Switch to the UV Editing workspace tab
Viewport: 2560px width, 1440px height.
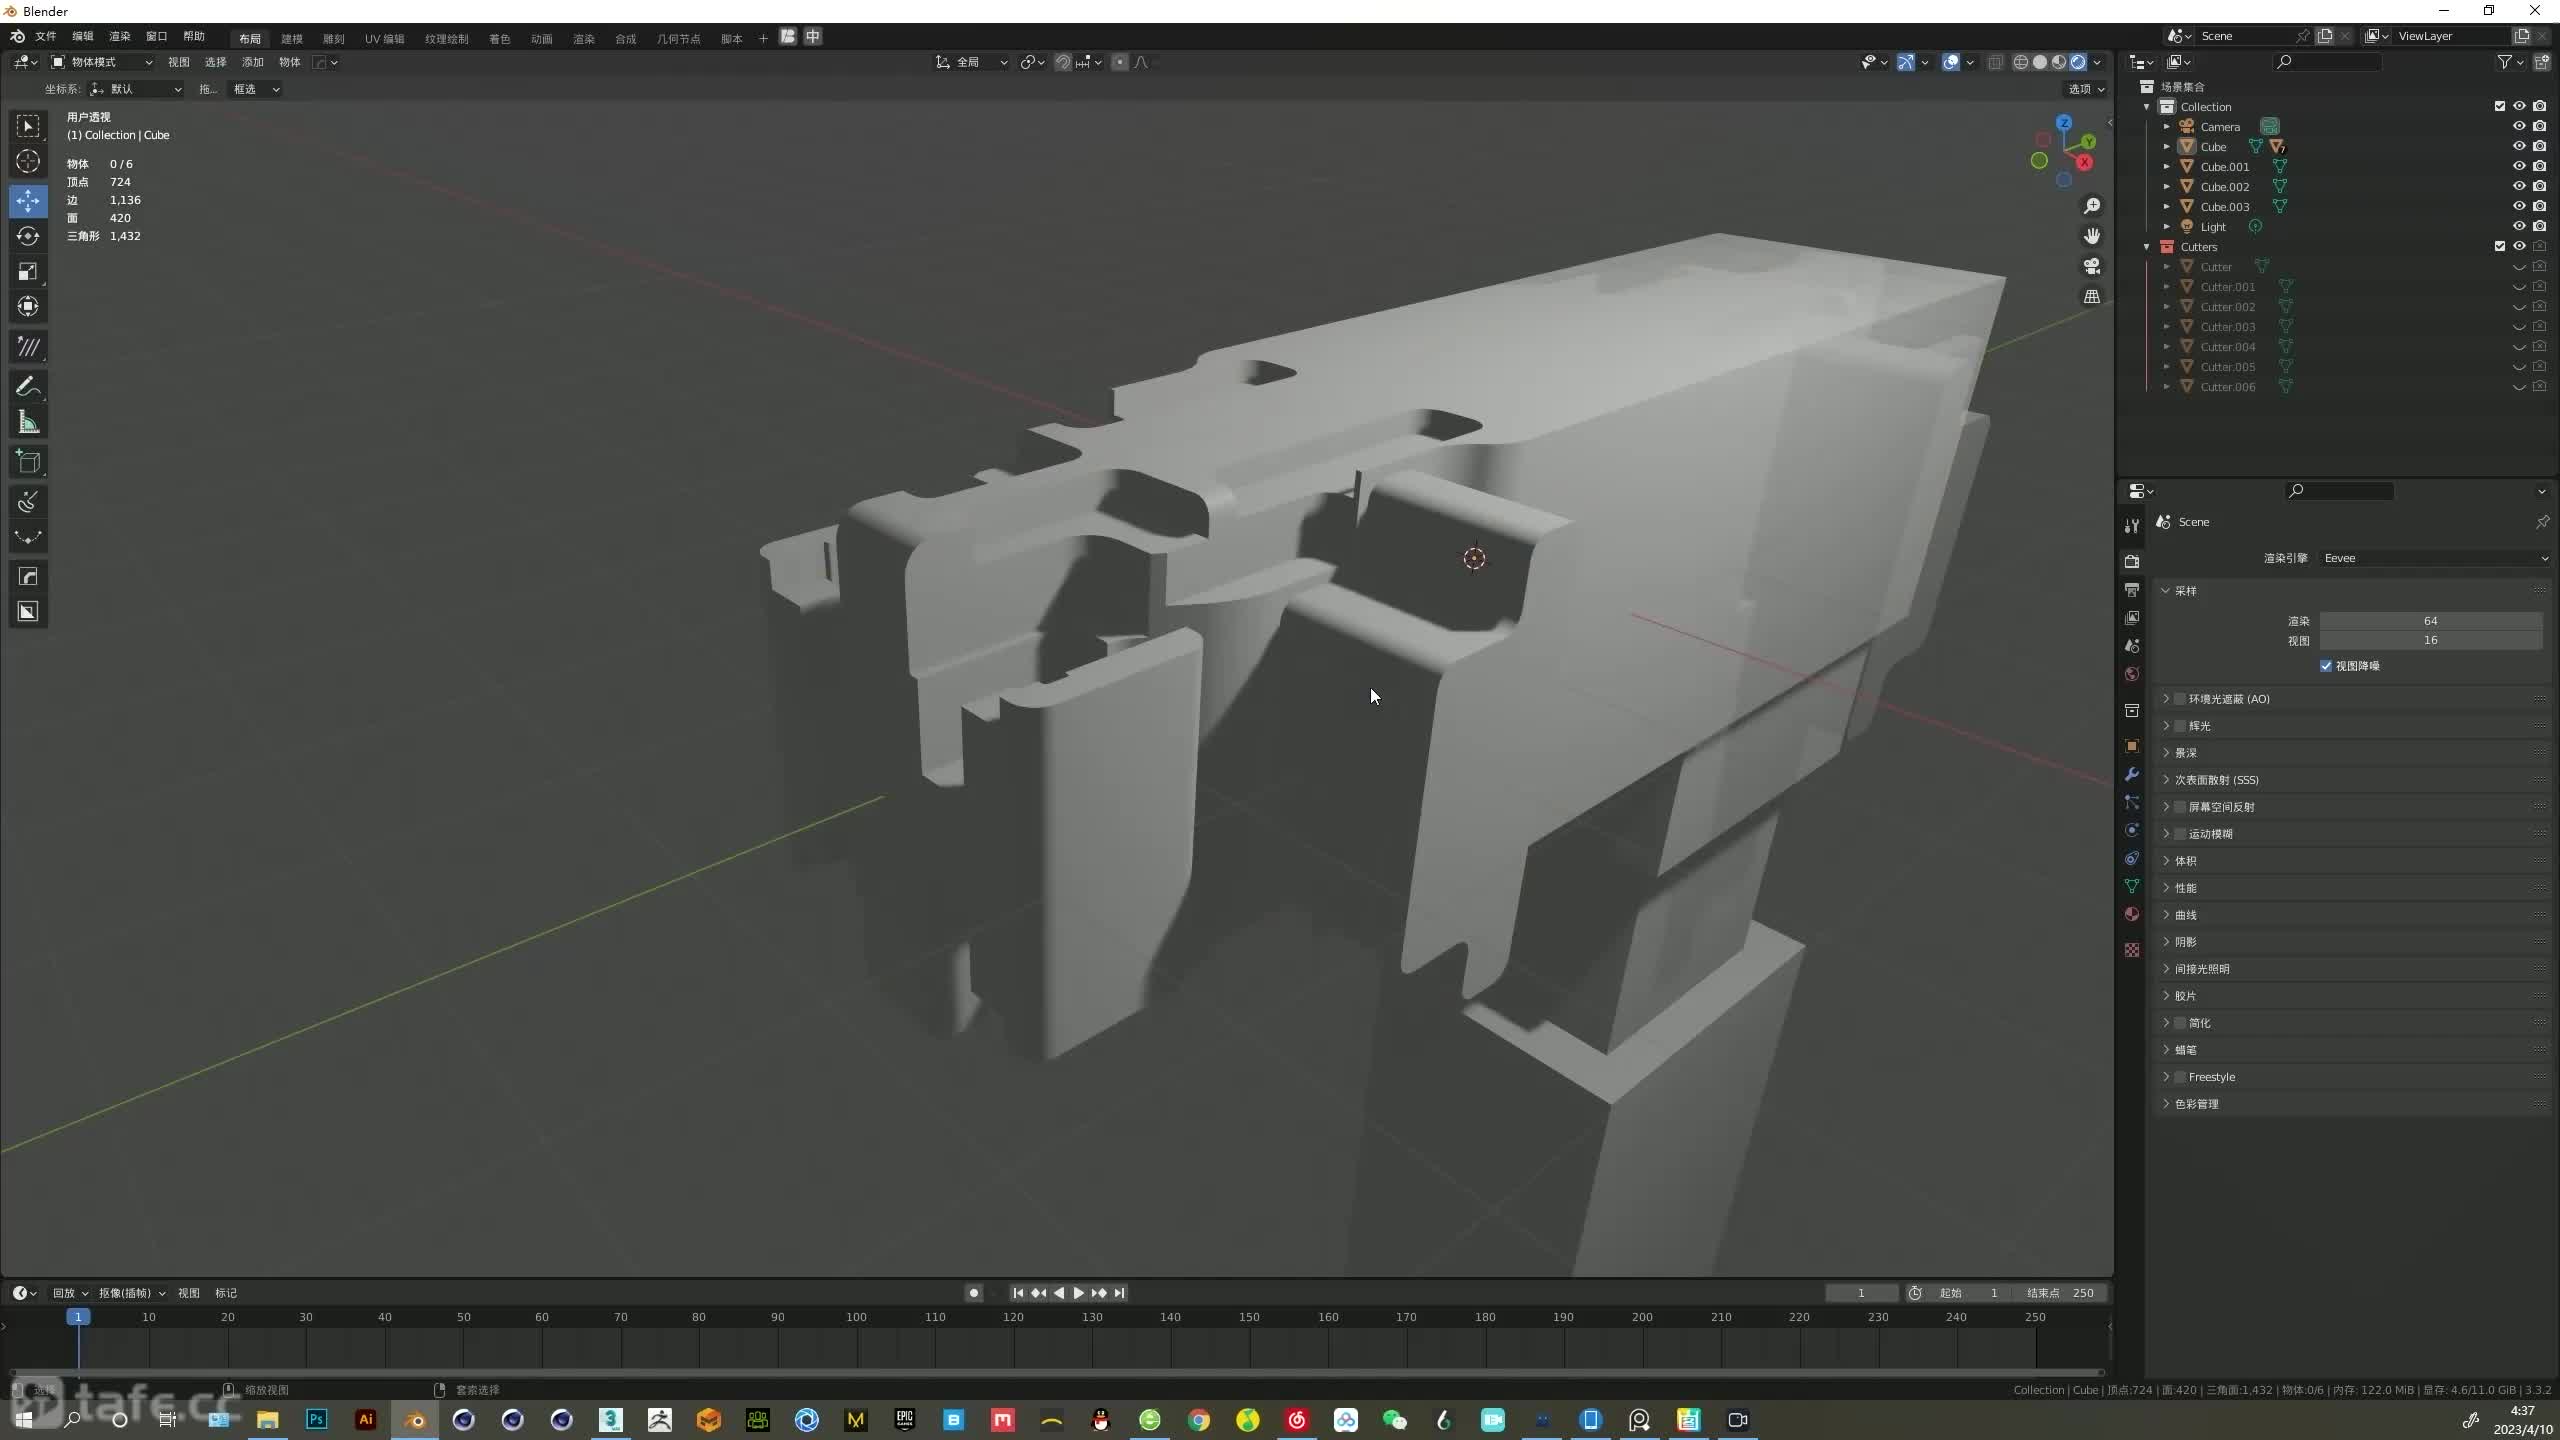[384, 39]
